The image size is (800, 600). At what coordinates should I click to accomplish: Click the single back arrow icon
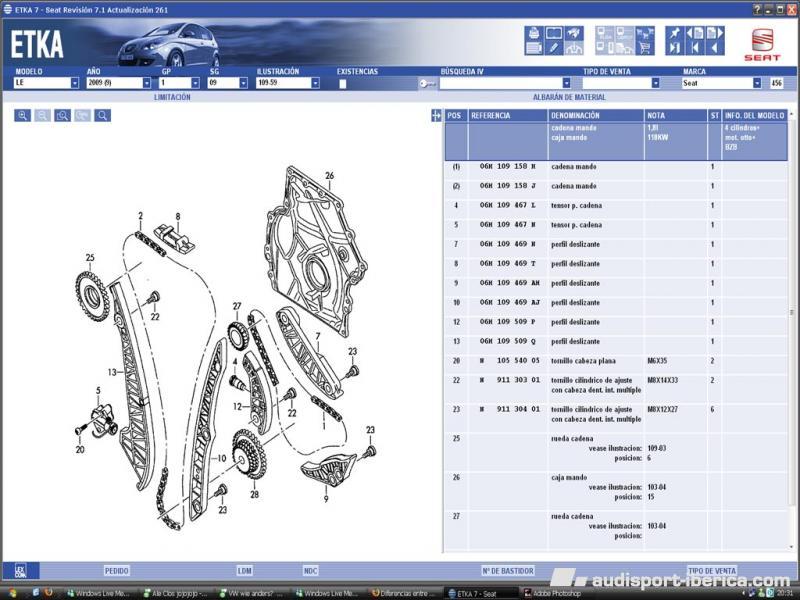[x=715, y=48]
